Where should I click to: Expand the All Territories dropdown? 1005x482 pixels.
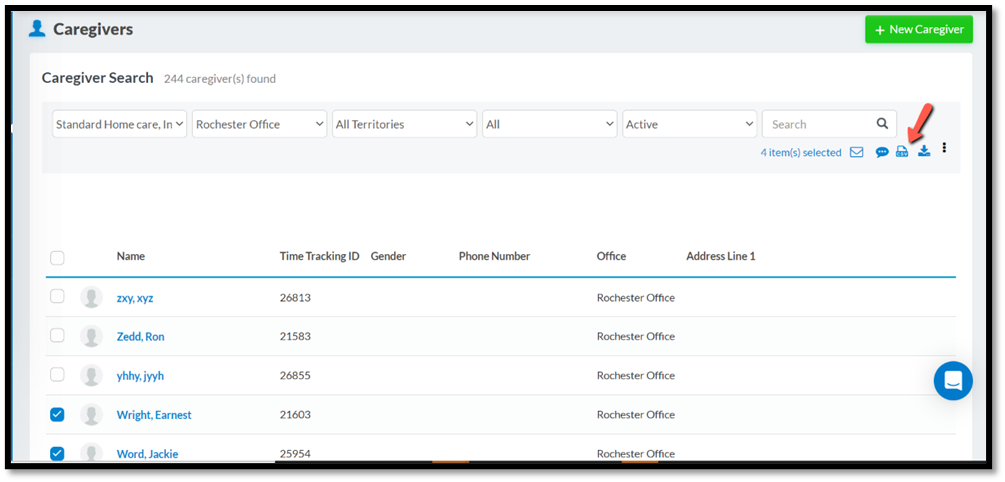tap(404, 124)
